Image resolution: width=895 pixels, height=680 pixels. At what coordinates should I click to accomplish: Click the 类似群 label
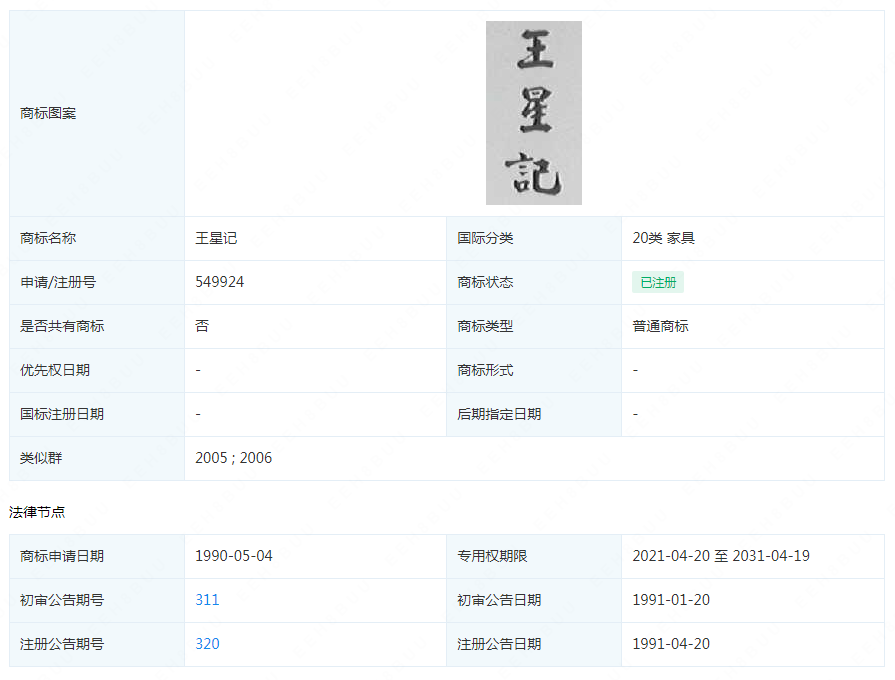[x=41, y=458]
